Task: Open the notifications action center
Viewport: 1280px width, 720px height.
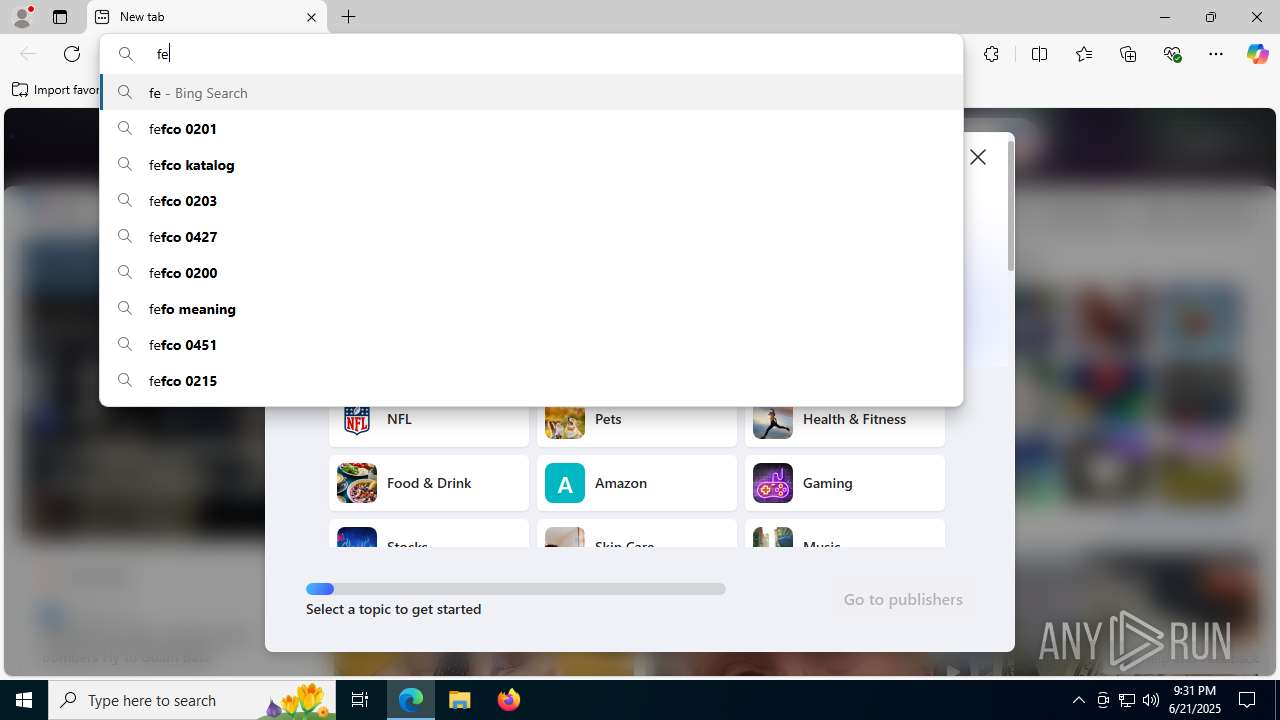Action: tap(1248, 700)
